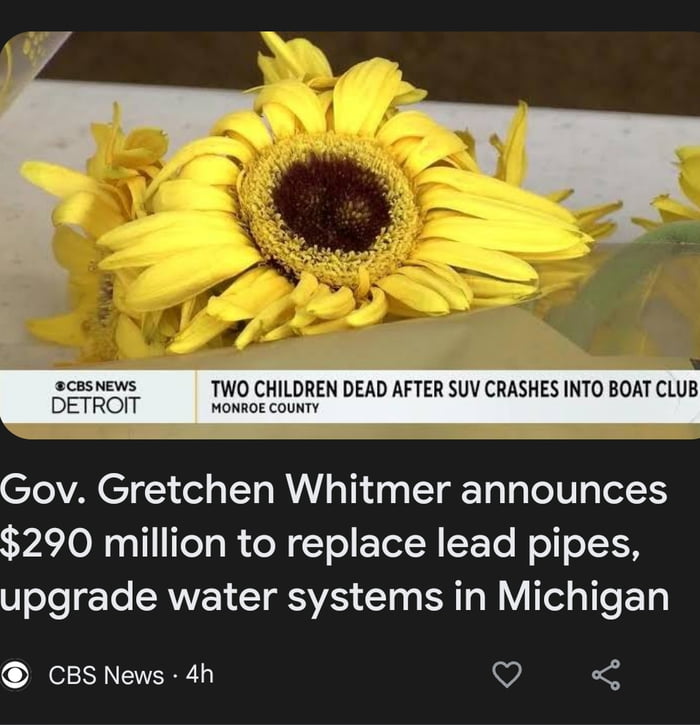The height and width of the screenshot is (725, 700).
Task: Click 'upgrade water systems in Michigan' text
Action: tap(334, 596)
